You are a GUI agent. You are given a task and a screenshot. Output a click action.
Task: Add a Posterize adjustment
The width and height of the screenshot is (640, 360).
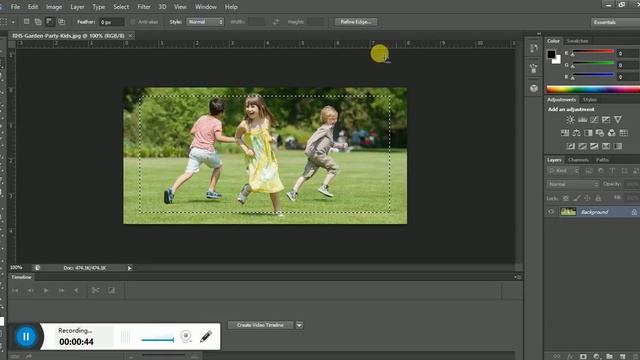click(582, 146)
